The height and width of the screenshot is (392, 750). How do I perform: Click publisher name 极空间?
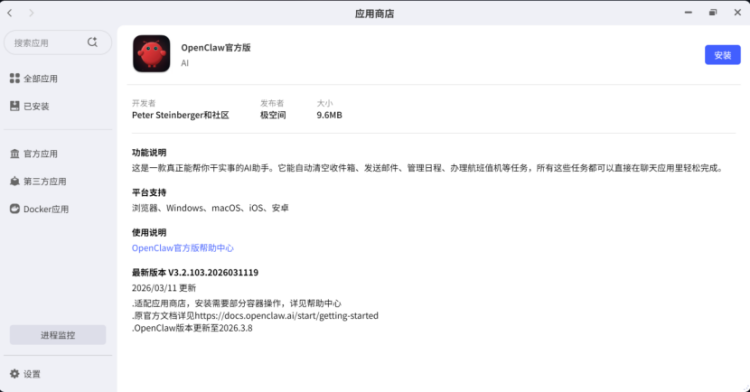coord(273,115)
